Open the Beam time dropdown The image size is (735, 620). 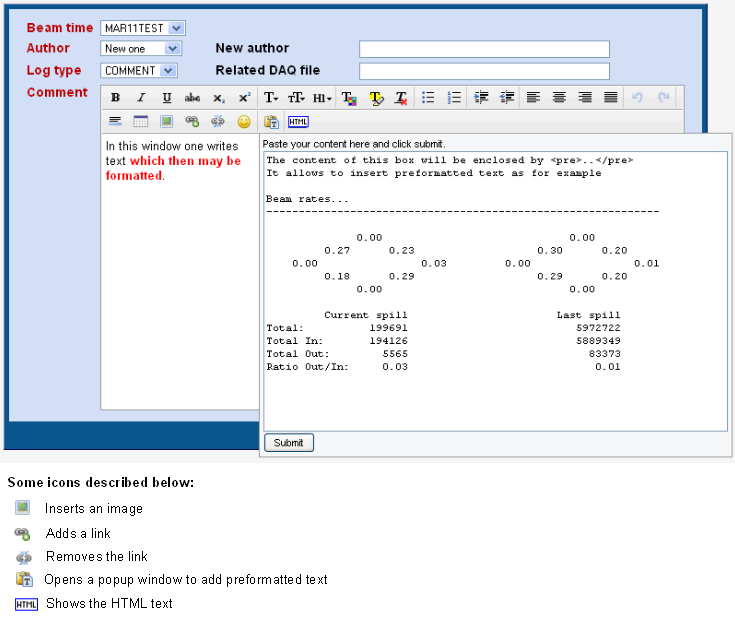point(143,29)
